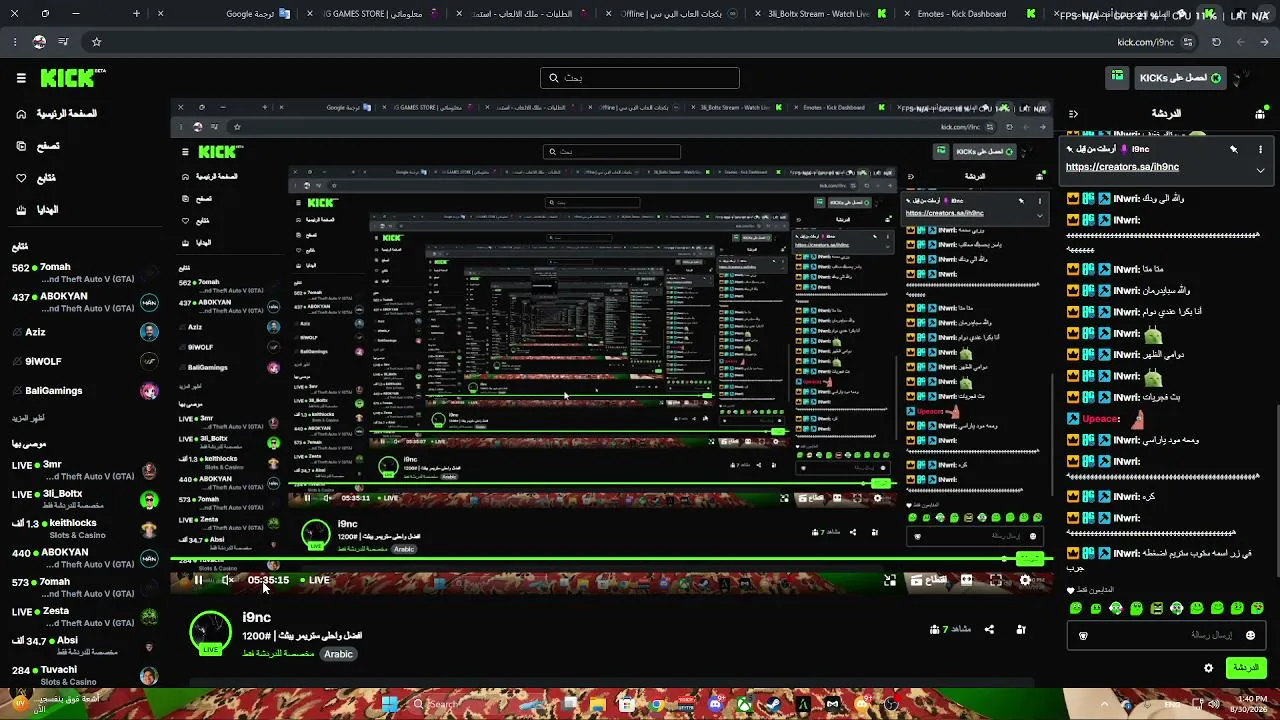Share the i9nc stream

coord(989,629)
